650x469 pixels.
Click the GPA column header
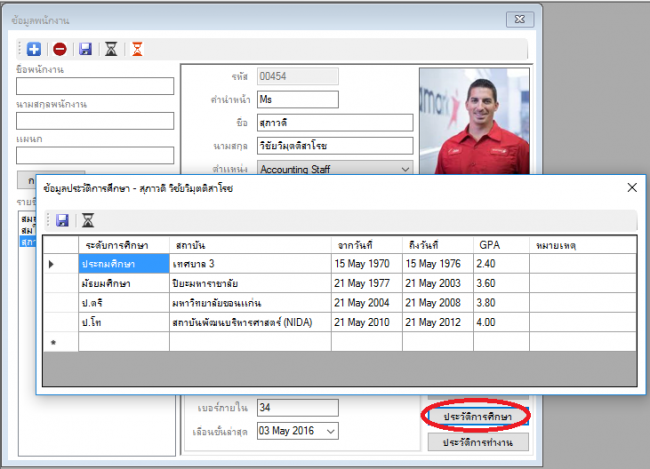point(501,245)
